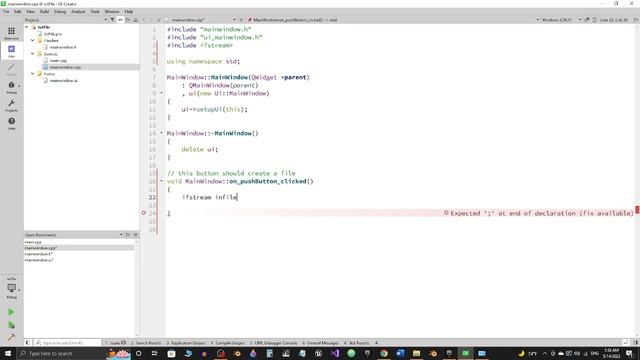Select mainwindow.ui in Forms folder
Screen dimensions: 640x360
64,80
